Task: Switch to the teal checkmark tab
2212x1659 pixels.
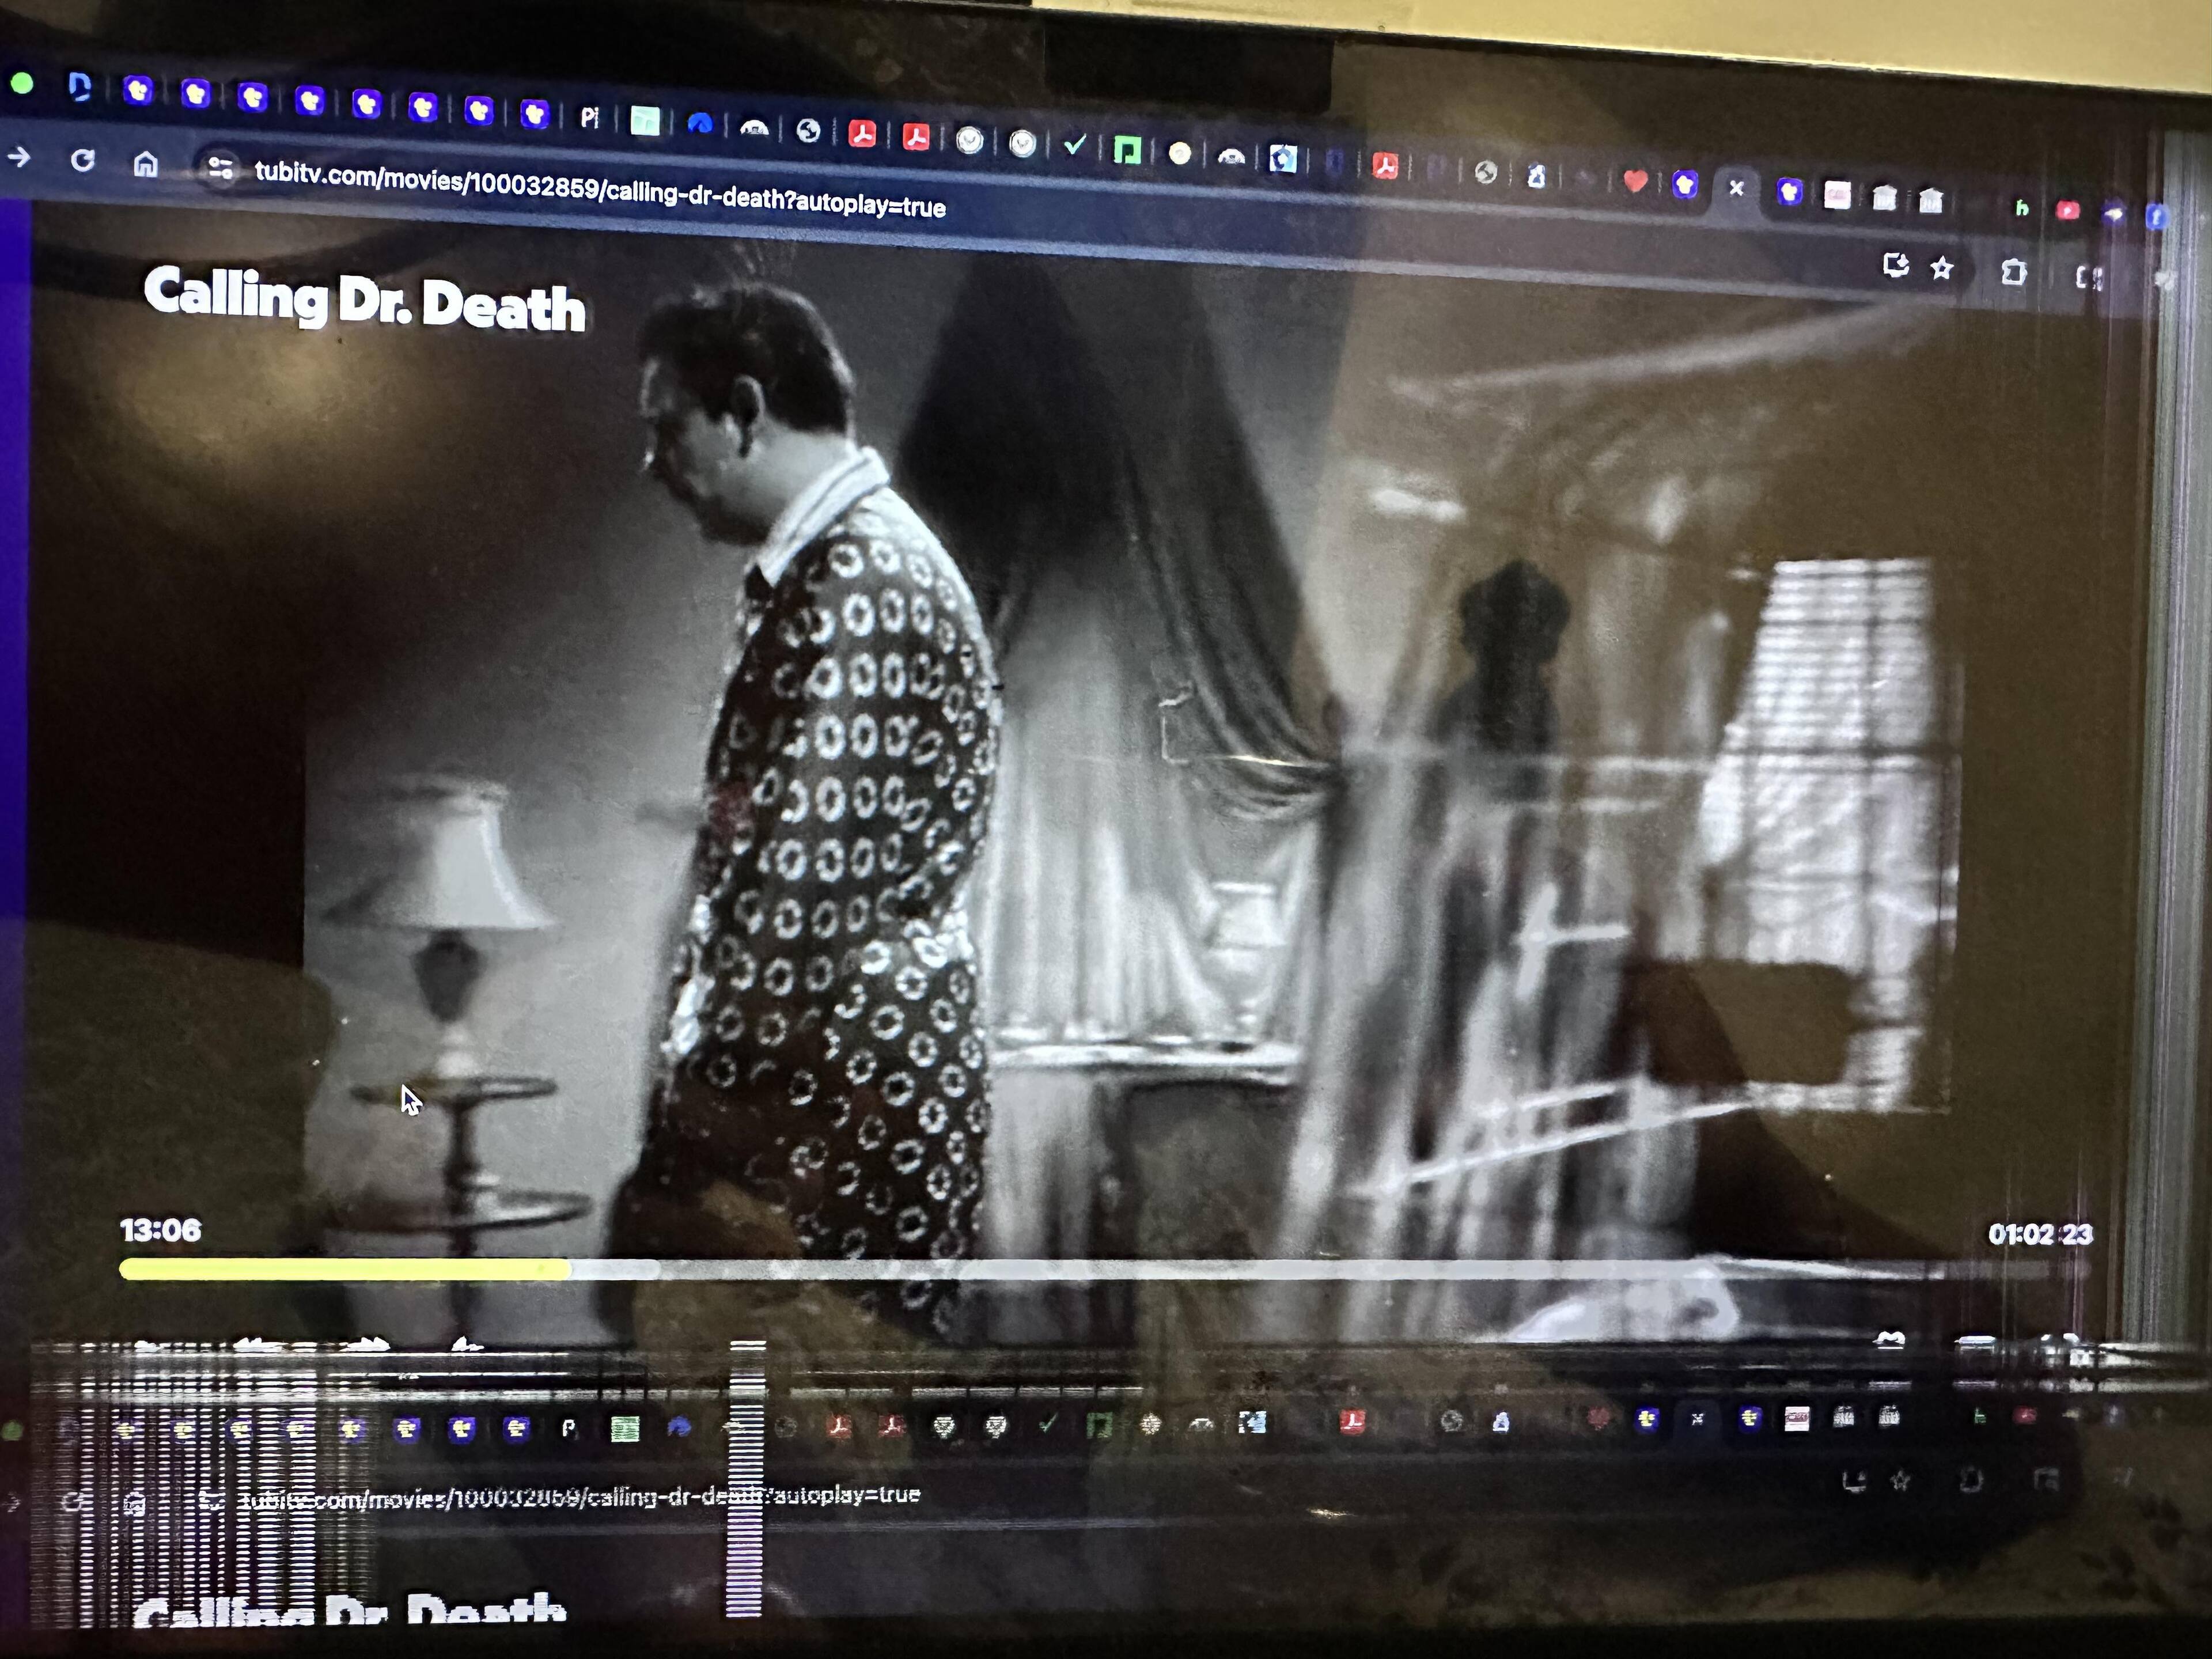Action: [1075, 146]
